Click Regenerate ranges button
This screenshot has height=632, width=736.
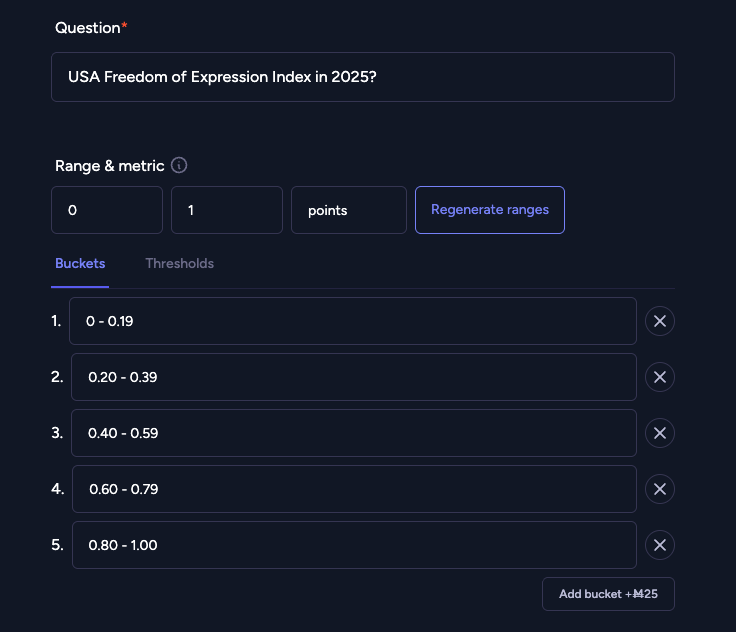click(490, 210)
